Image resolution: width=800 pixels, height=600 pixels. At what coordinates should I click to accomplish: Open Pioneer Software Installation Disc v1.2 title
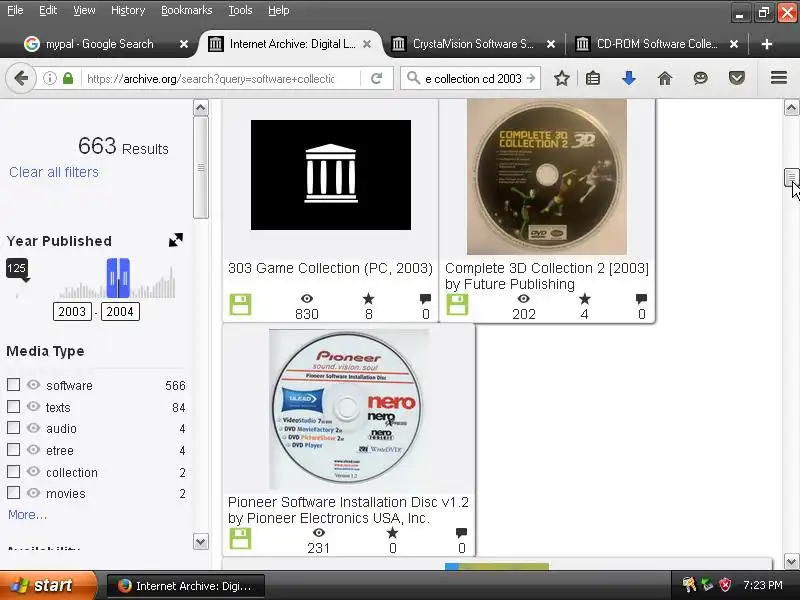pyautogui.click(x=348, y=502)
